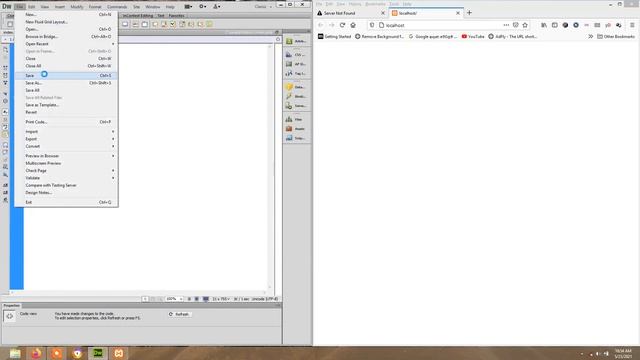Viewport: 640px width, 360px height.
Task: Open the AP Elements panel icon
Action: pyautogui.click(x=296, y=64)
